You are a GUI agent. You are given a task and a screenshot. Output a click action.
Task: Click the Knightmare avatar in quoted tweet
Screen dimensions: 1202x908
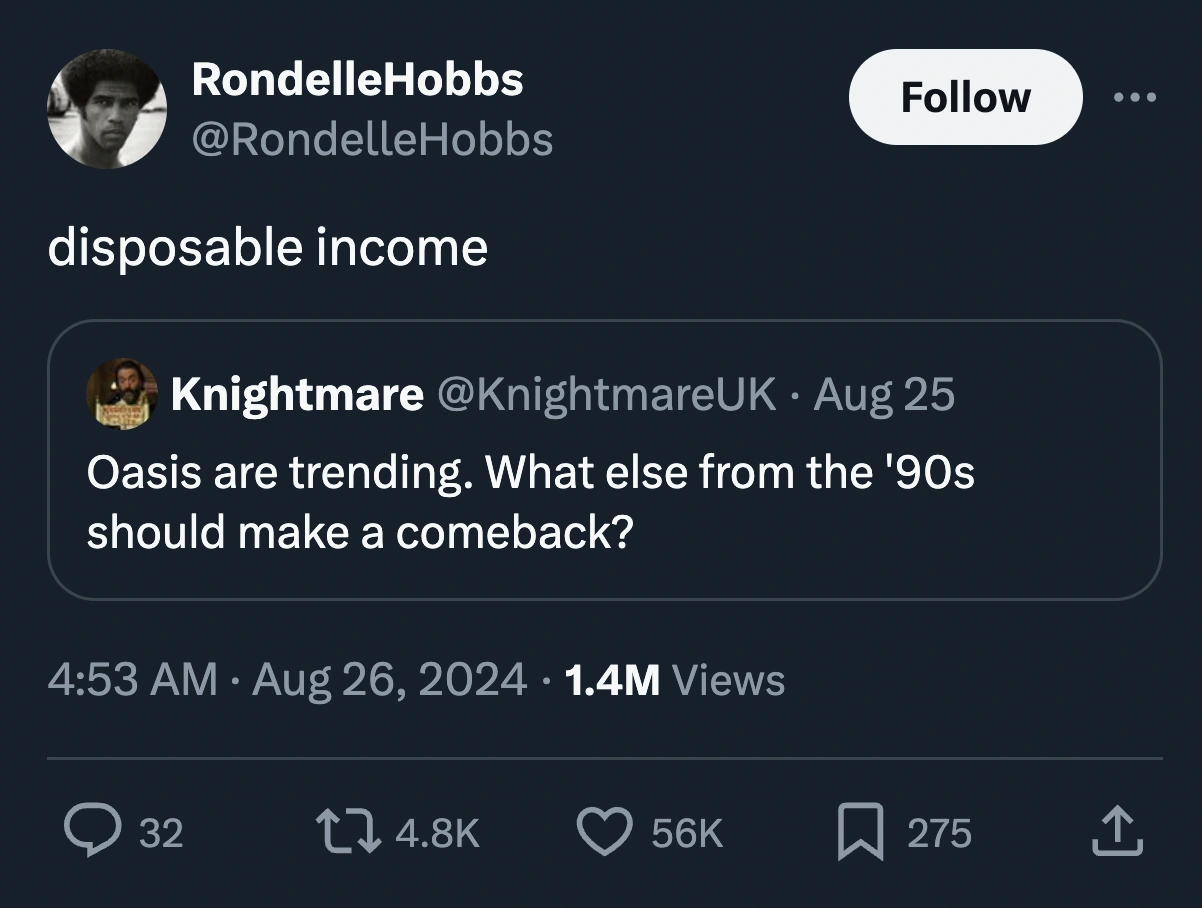point(121,394)
